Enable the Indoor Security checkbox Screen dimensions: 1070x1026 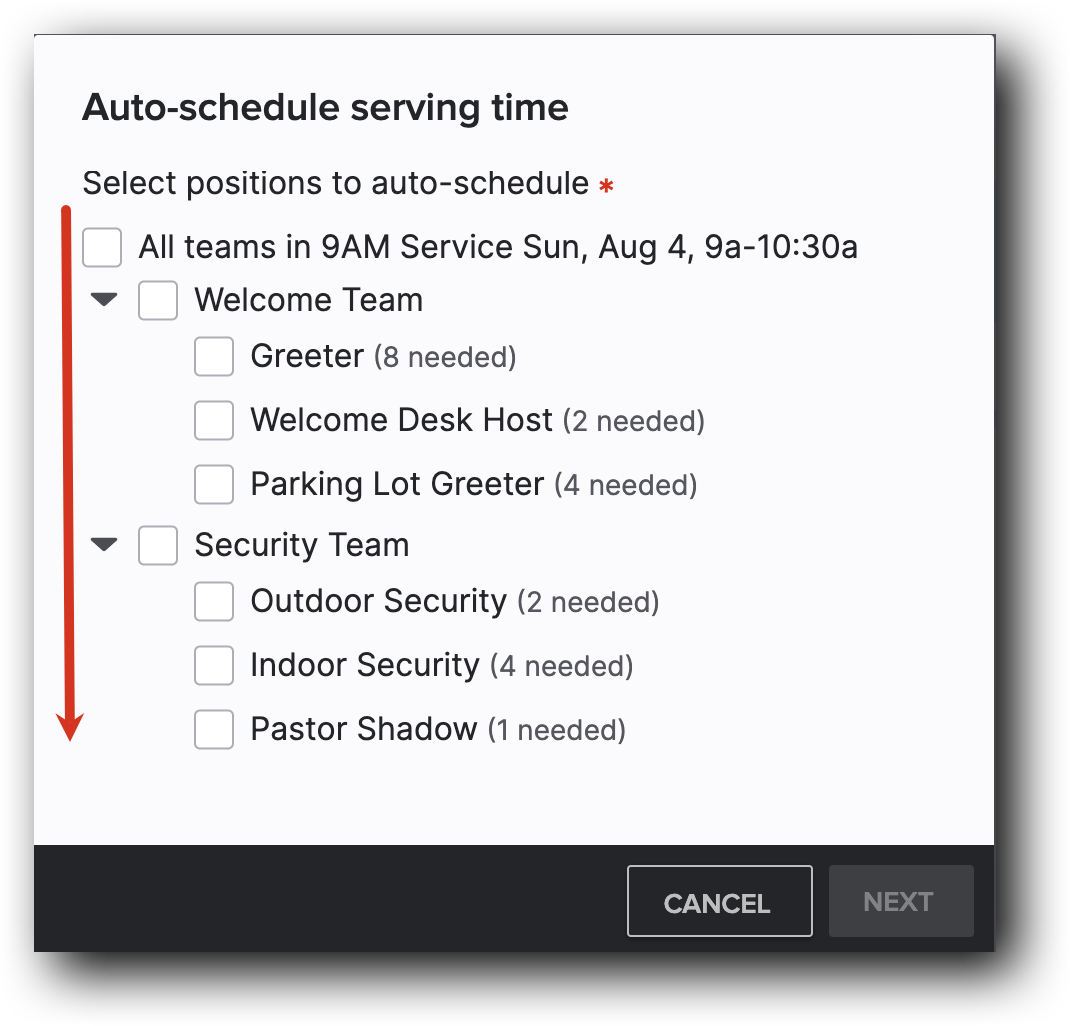coord(213,665)
